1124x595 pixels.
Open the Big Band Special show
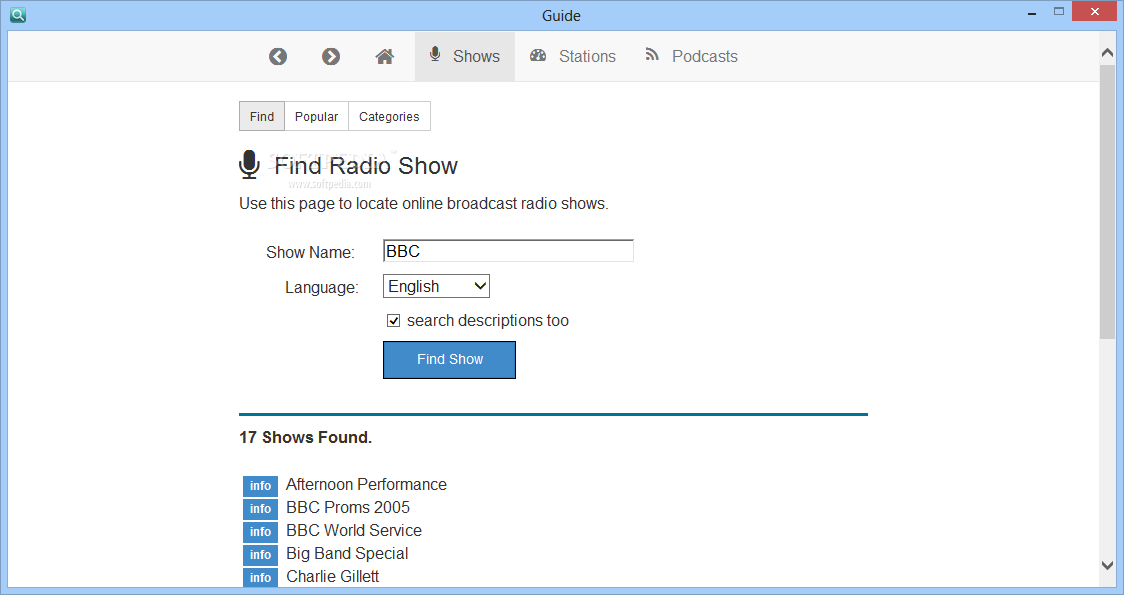coord(347,553)
